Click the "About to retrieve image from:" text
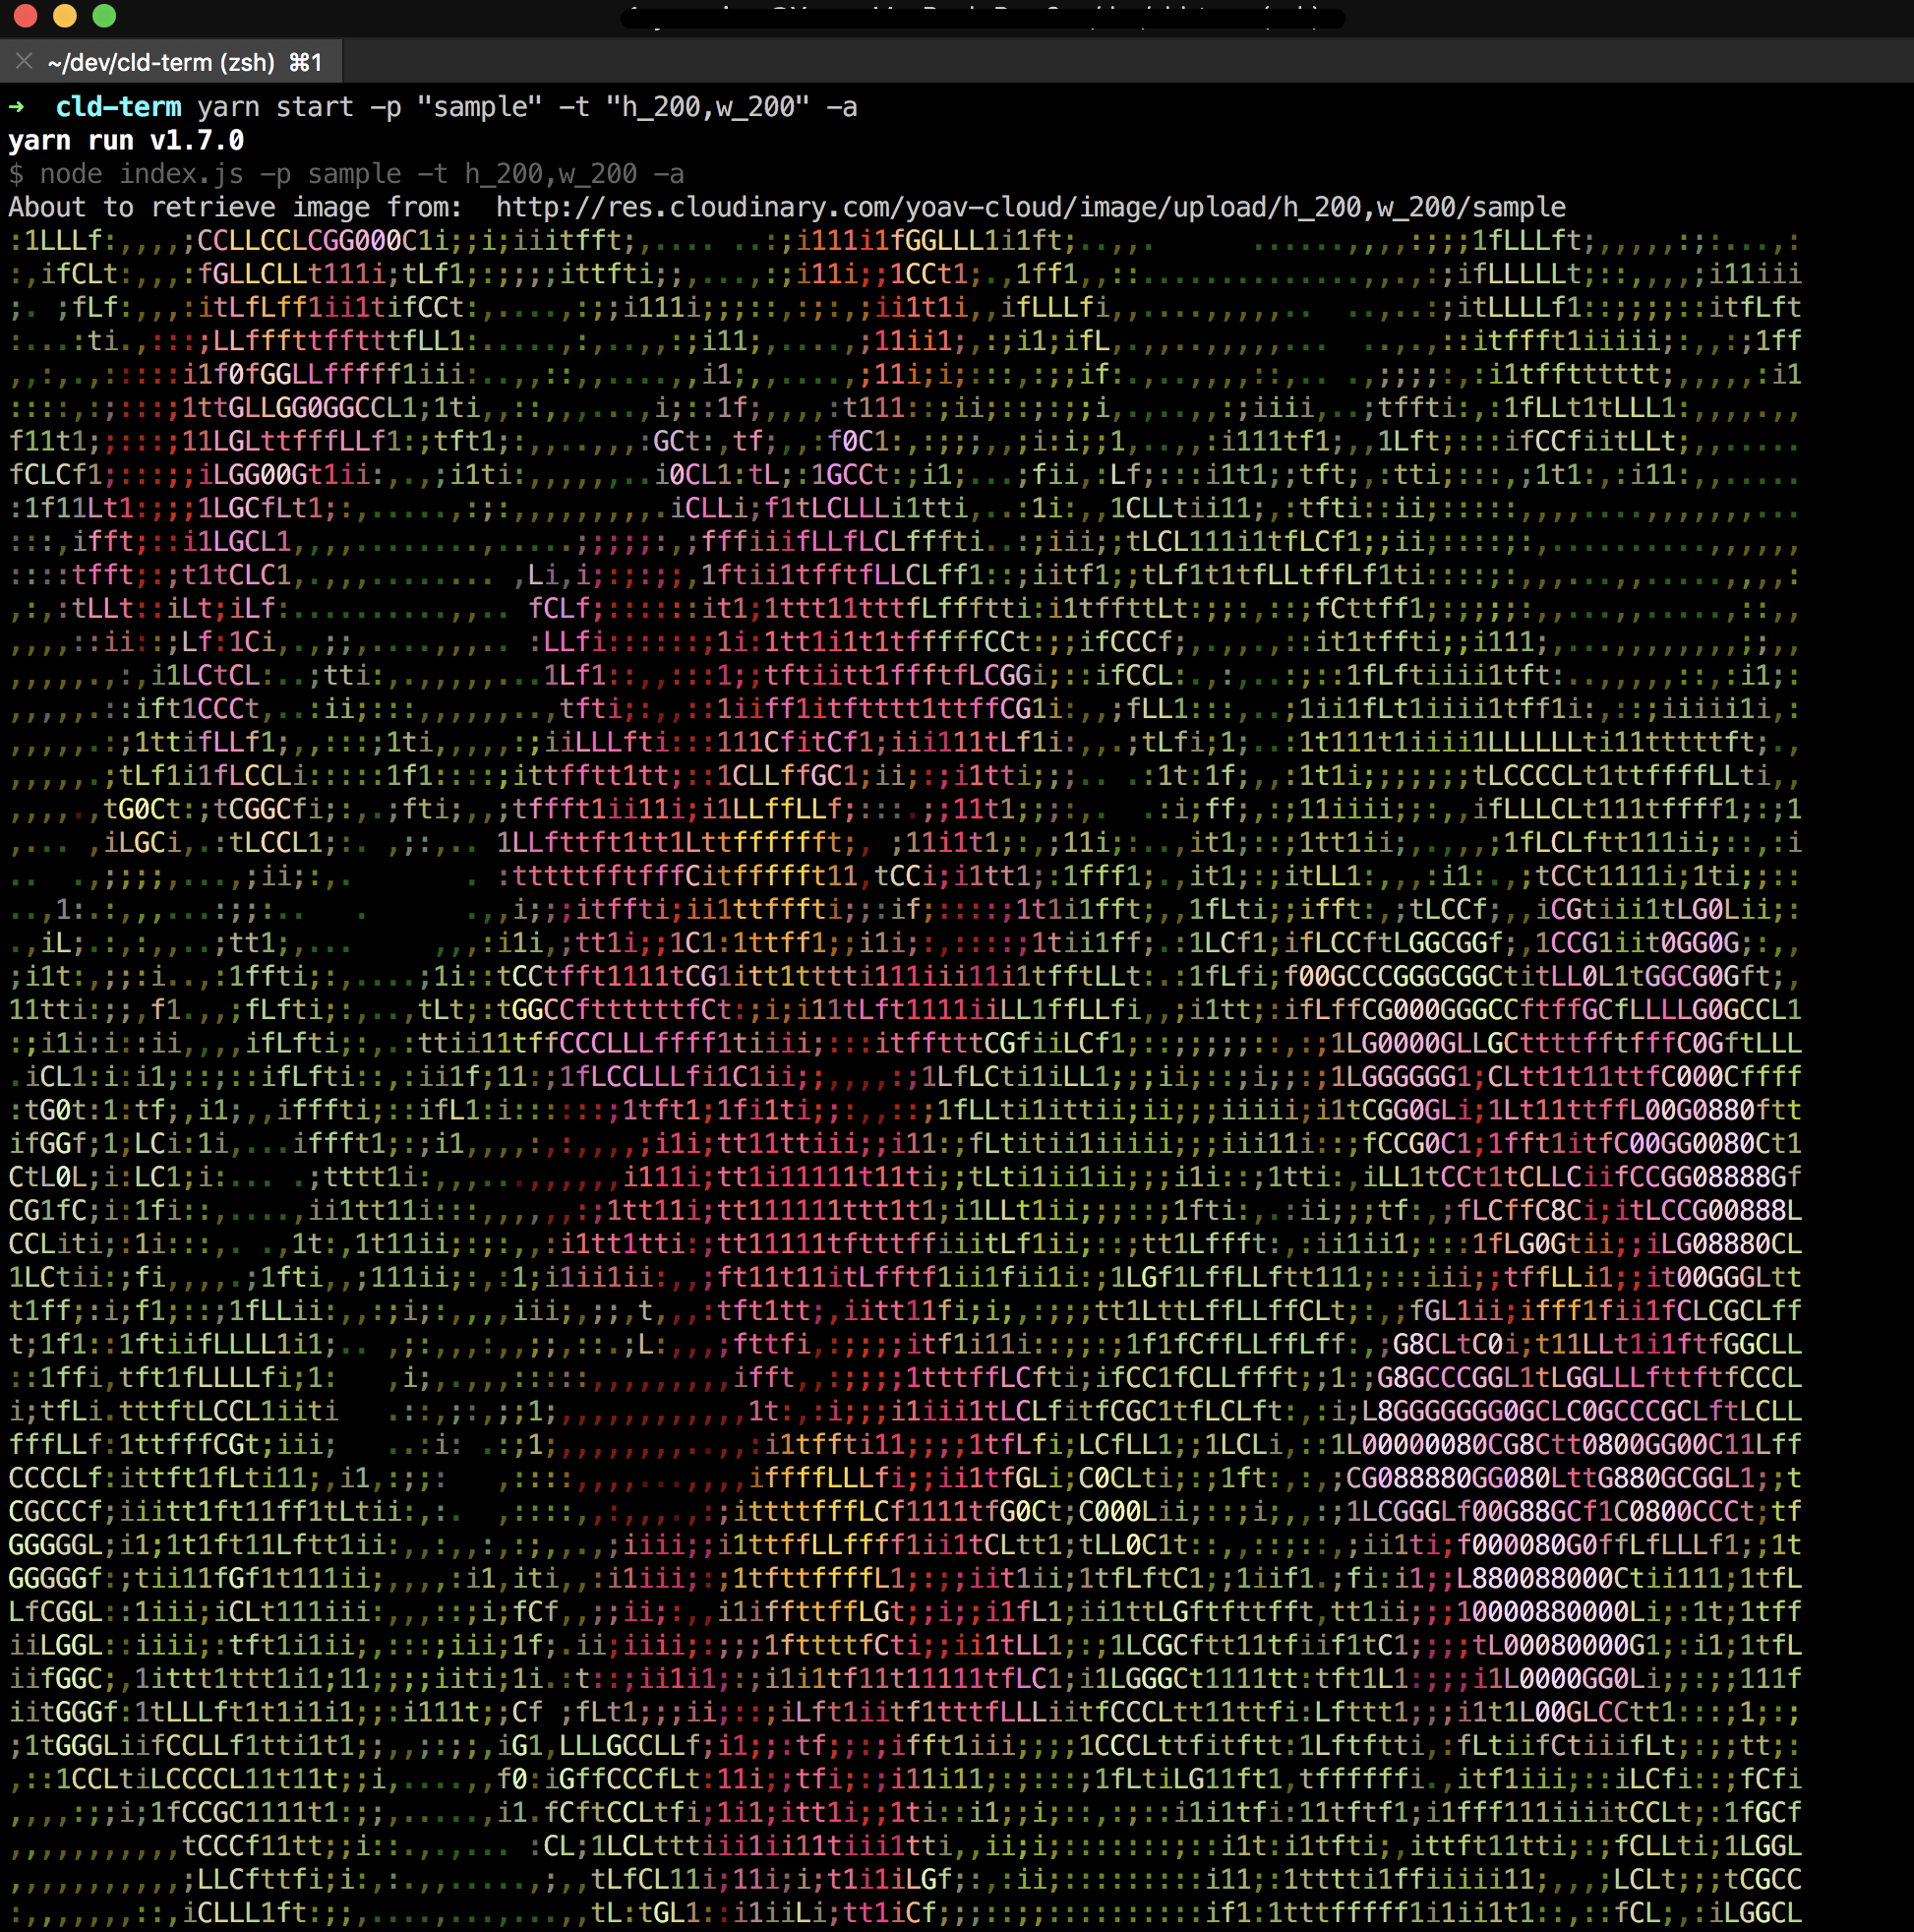The width and height of the screenshot is (1914, 1932). (235, 207)
